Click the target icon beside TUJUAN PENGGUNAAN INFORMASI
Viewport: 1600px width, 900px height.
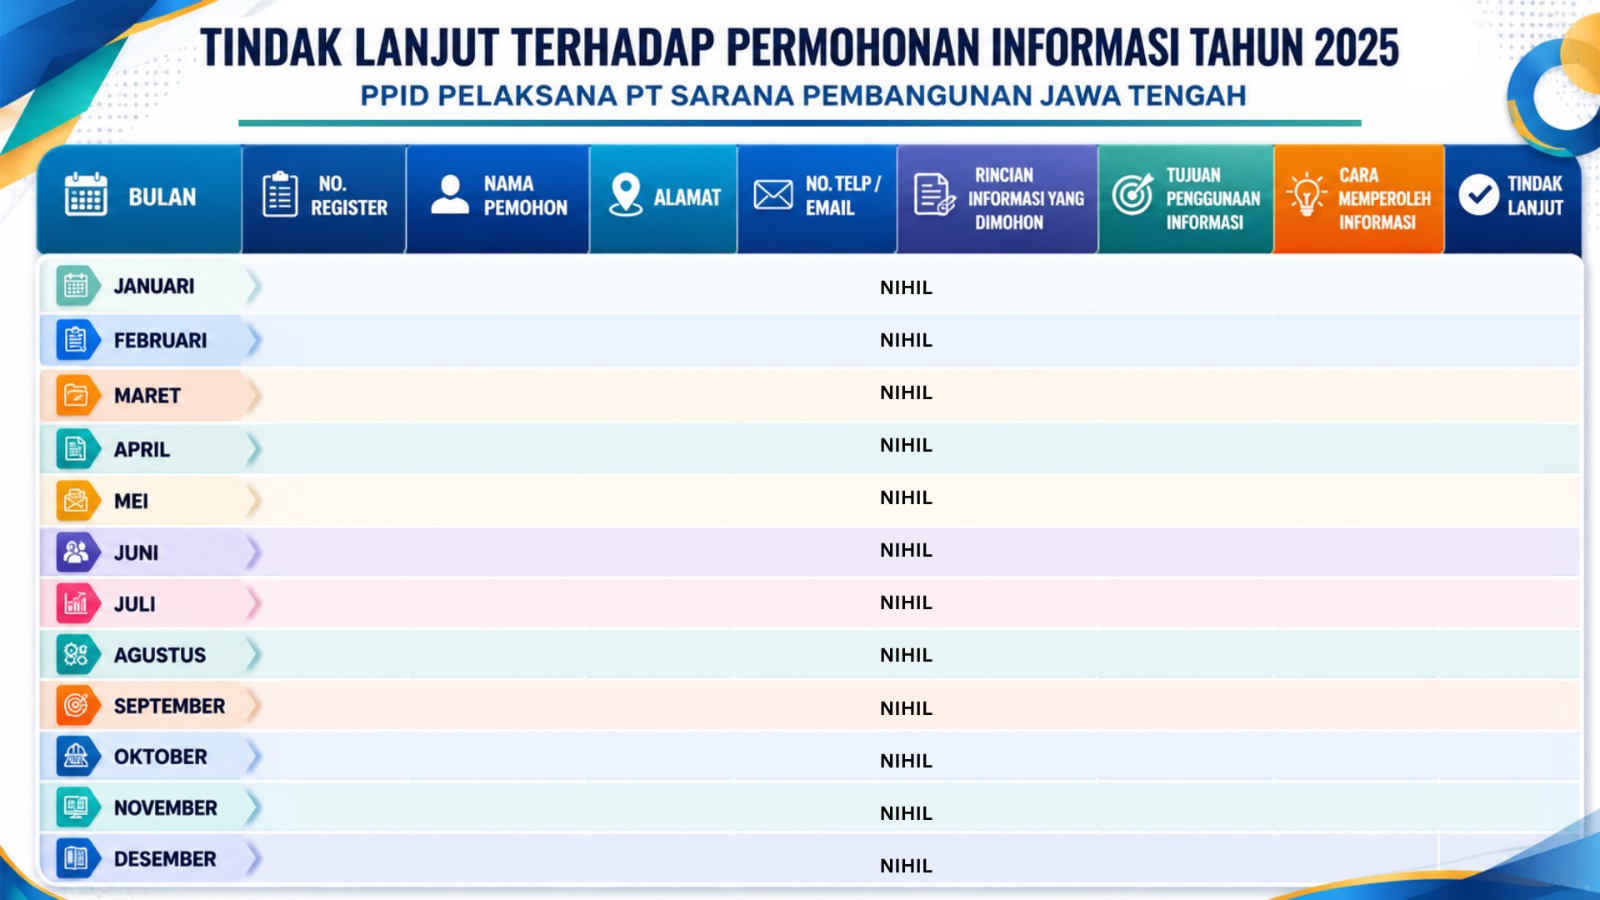pyautogui.click(x=1133, y=195)
